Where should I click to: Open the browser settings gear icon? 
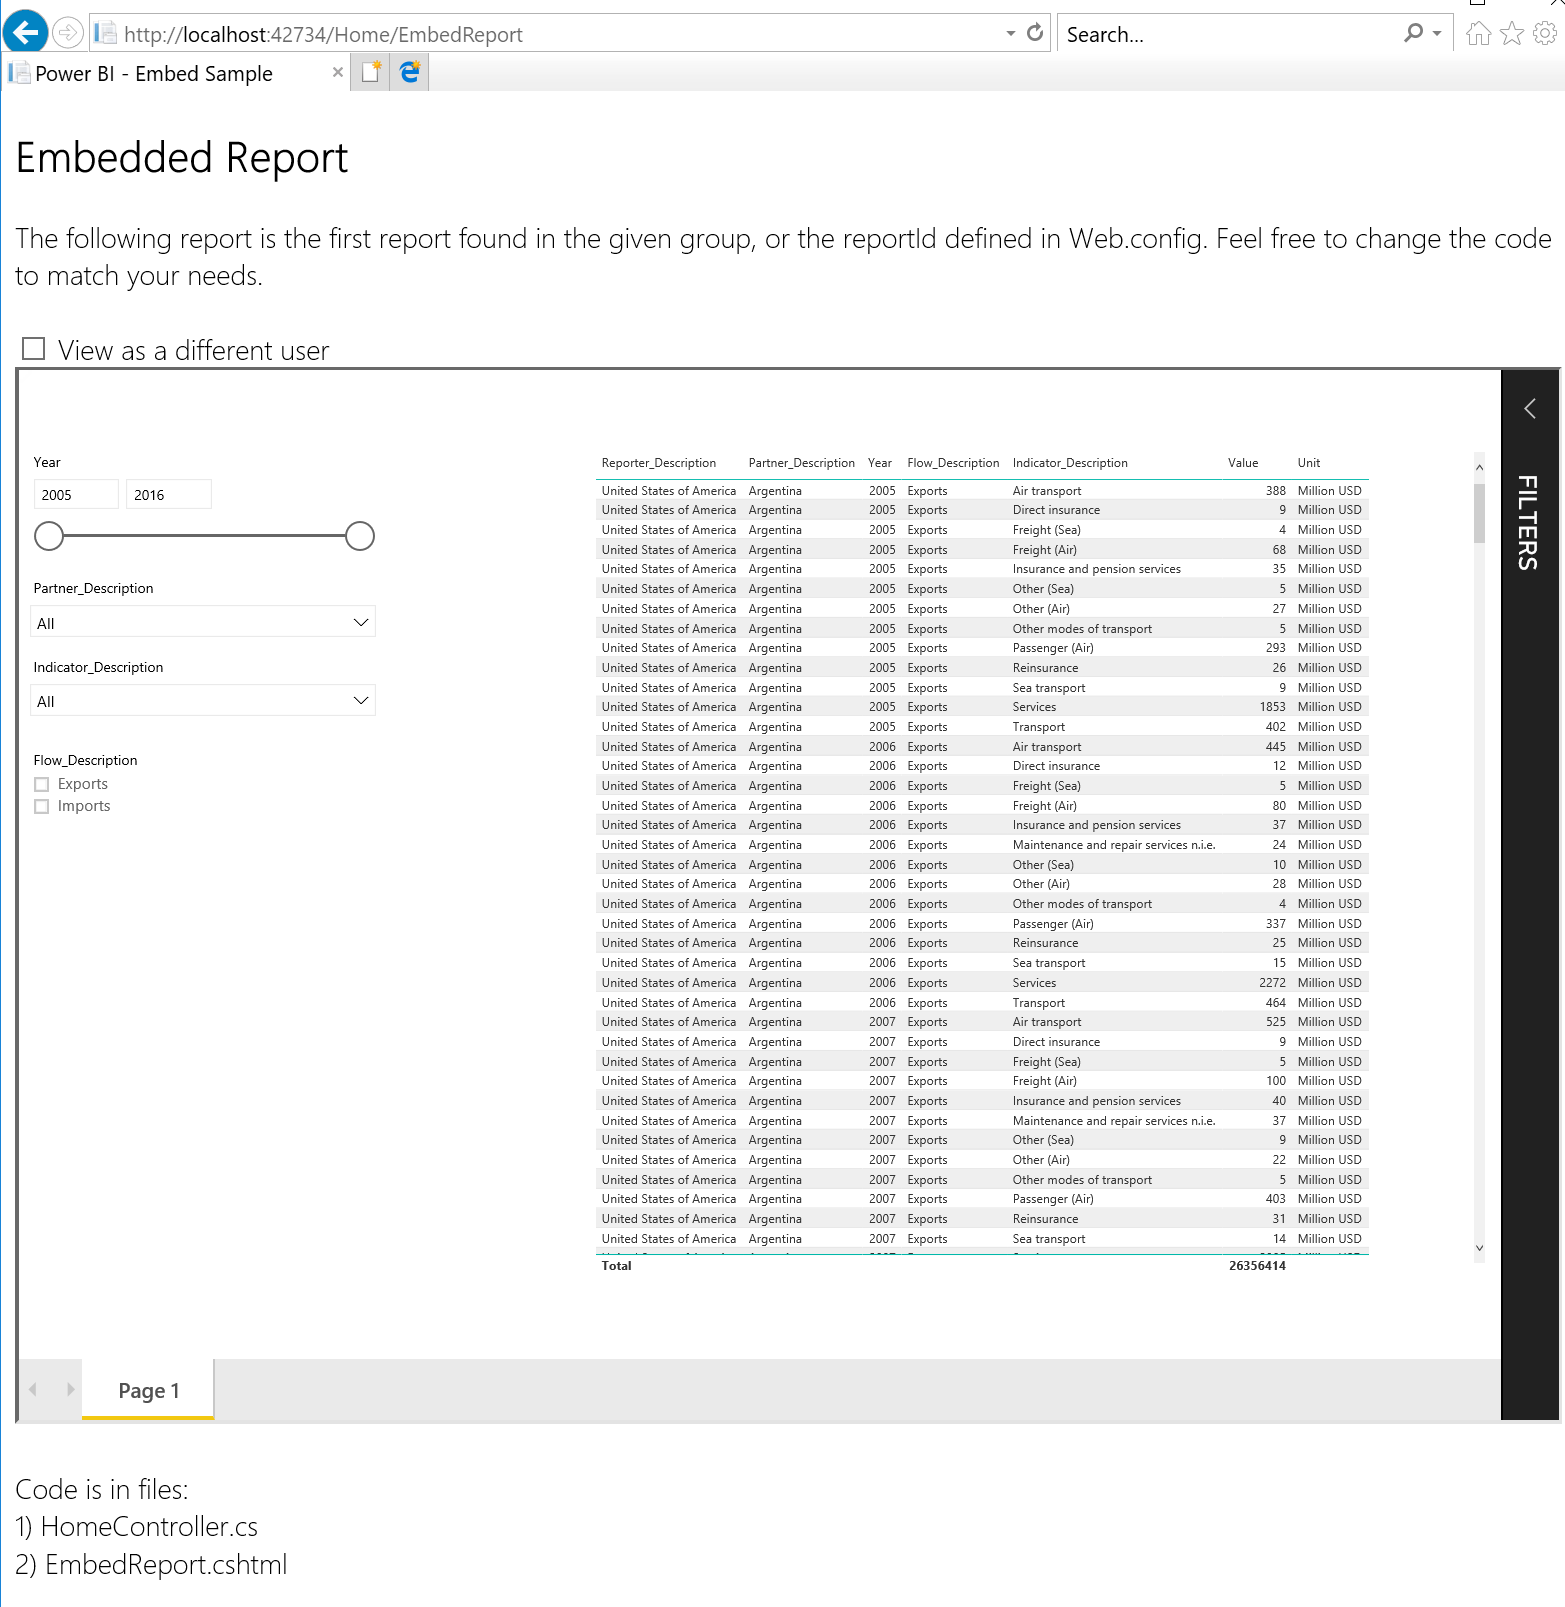1545,34
